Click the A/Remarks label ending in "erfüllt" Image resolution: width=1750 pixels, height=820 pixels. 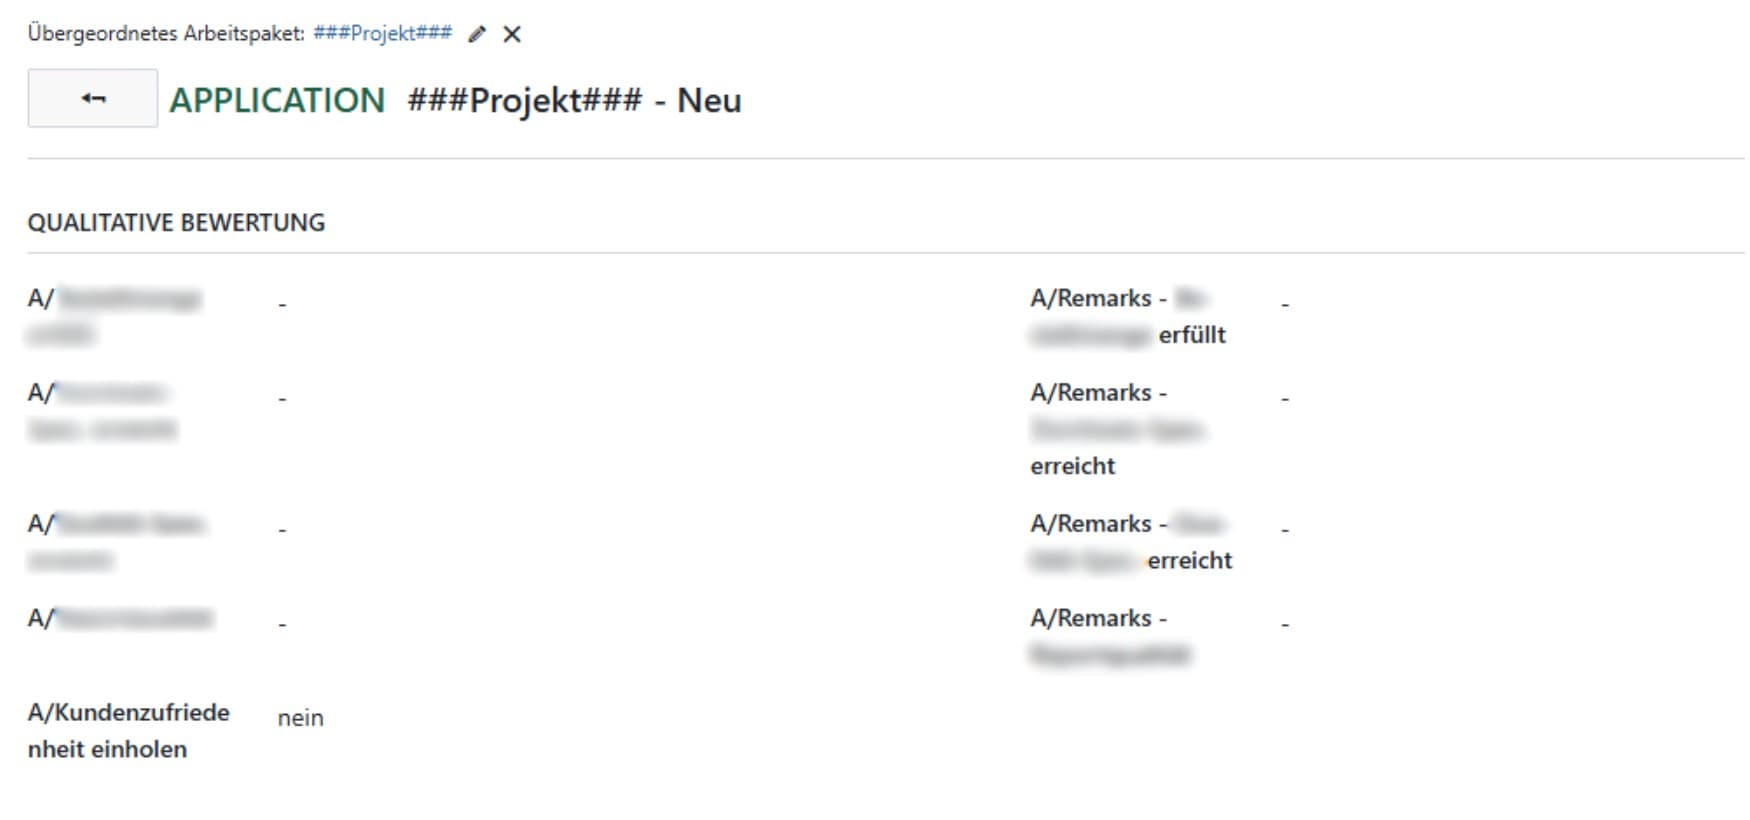click(x=1128, y=316)
